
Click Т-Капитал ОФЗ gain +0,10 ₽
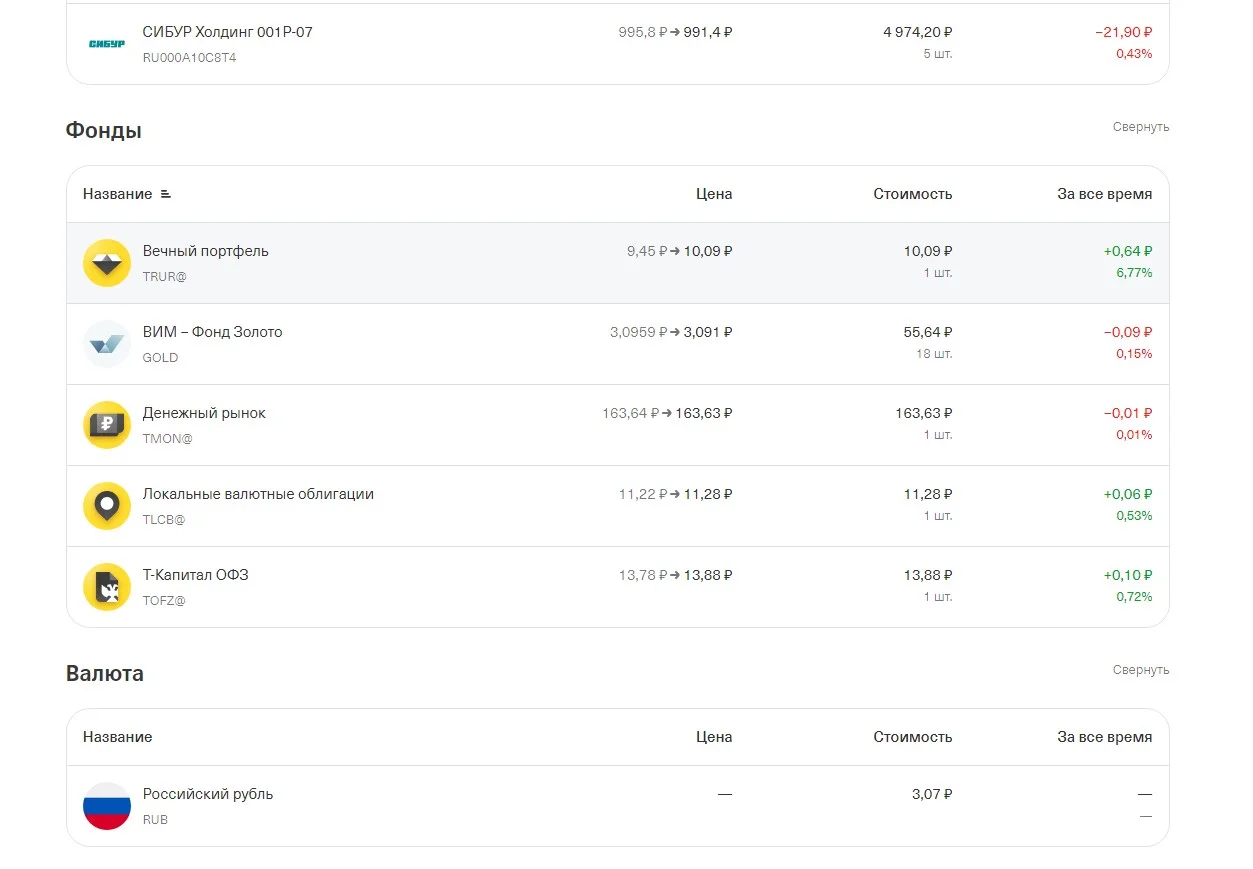(x=1128, y=575)
